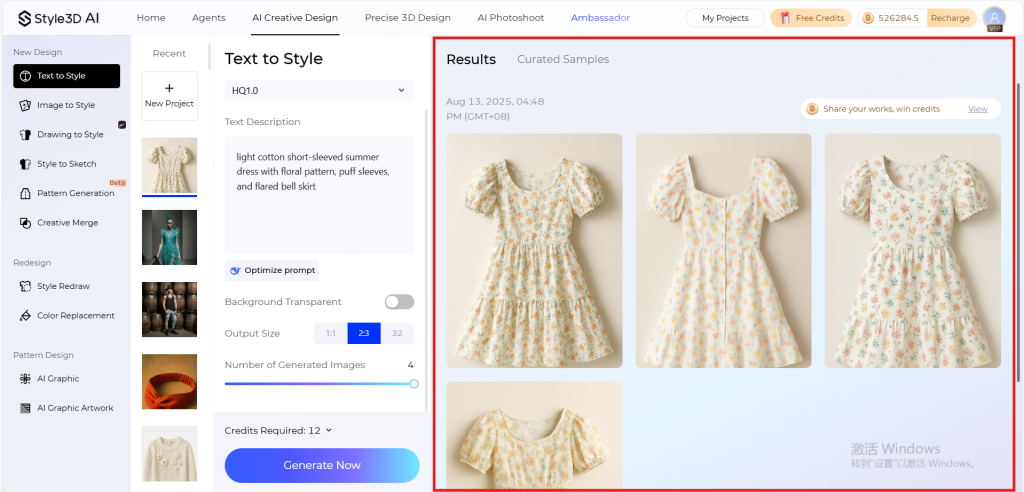This screenshot has height=492, width=1024.
Task: Open the Creative Merge icon
Action: point(25,223)
